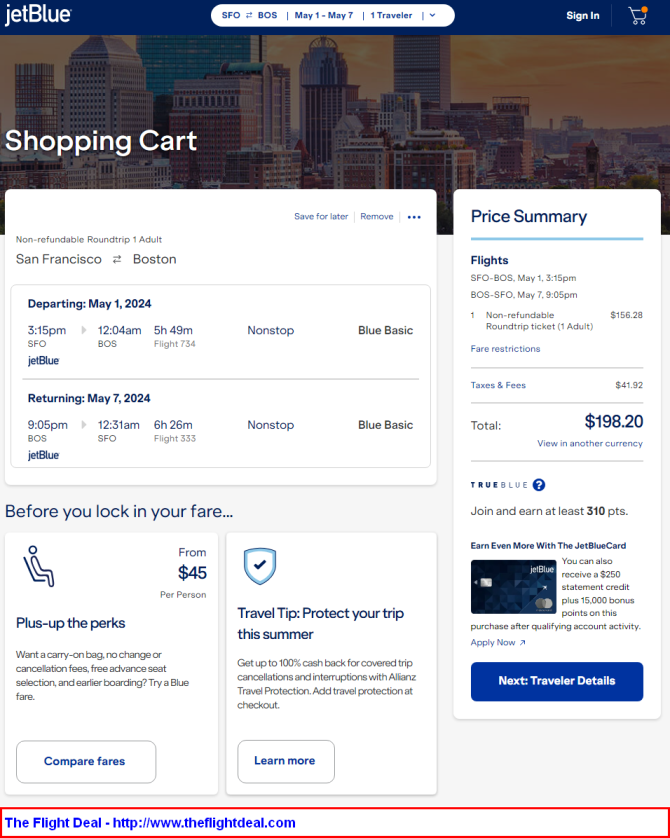Expand the trip search summary chevron

point(433,15)
